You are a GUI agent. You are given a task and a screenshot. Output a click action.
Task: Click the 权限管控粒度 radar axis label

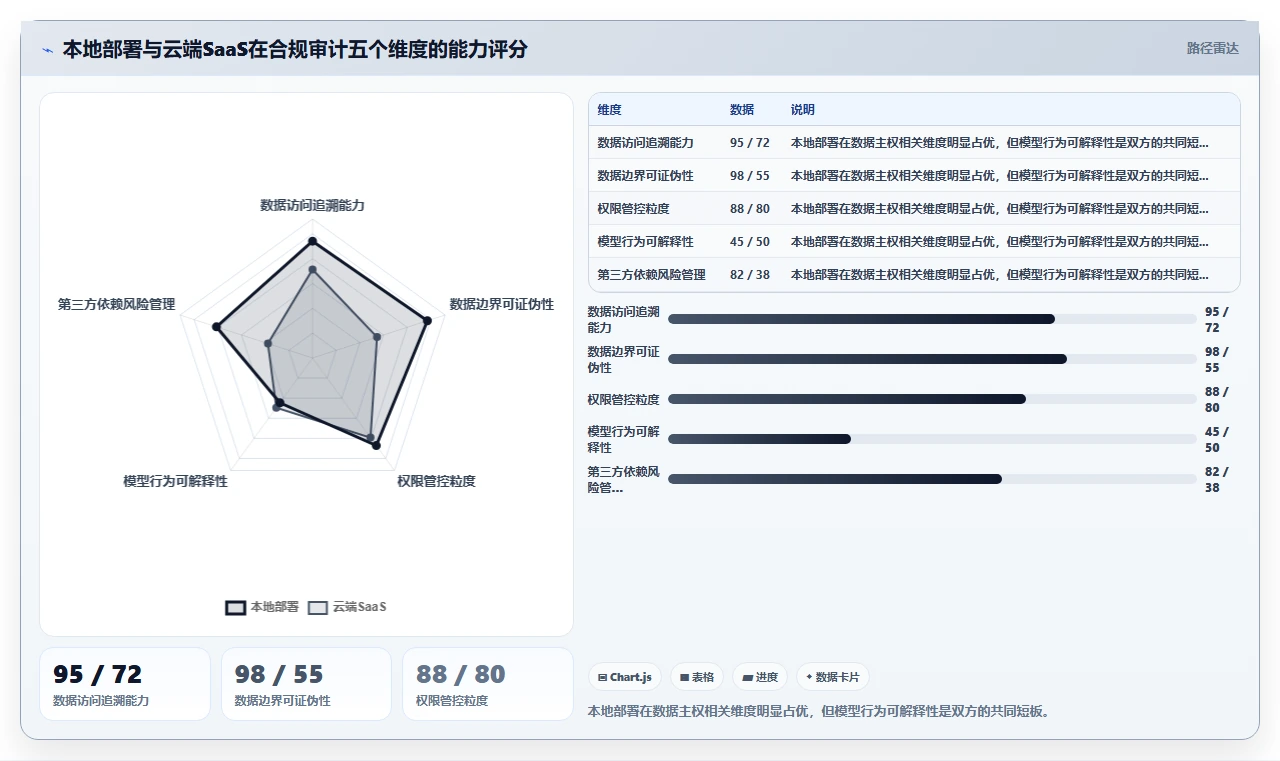point(436,481)
